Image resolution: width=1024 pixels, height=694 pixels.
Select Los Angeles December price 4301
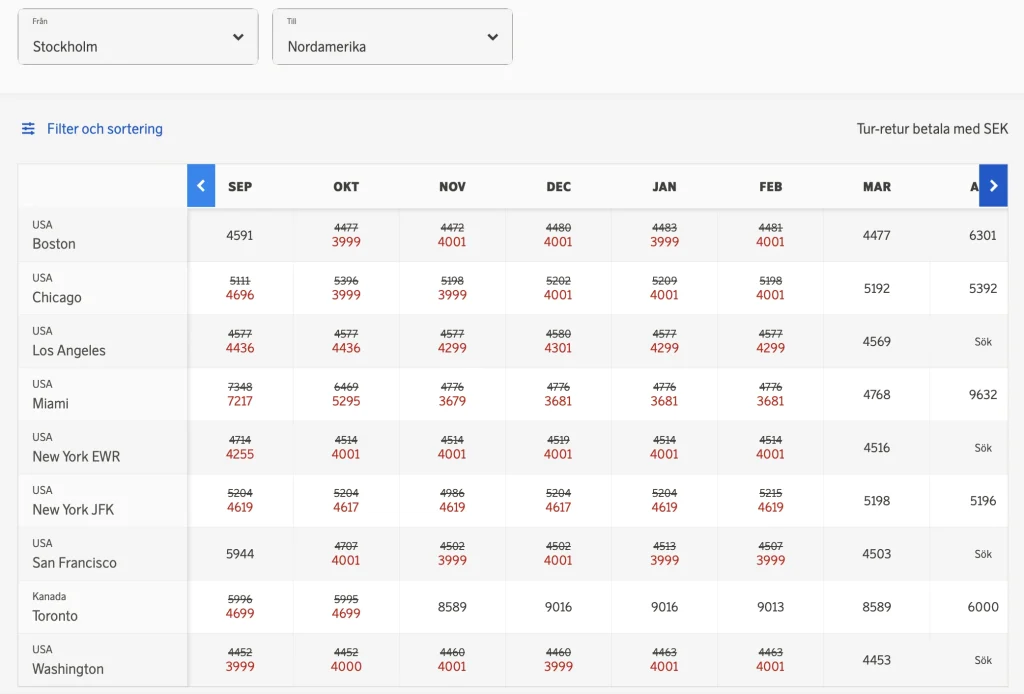[558, 348]
